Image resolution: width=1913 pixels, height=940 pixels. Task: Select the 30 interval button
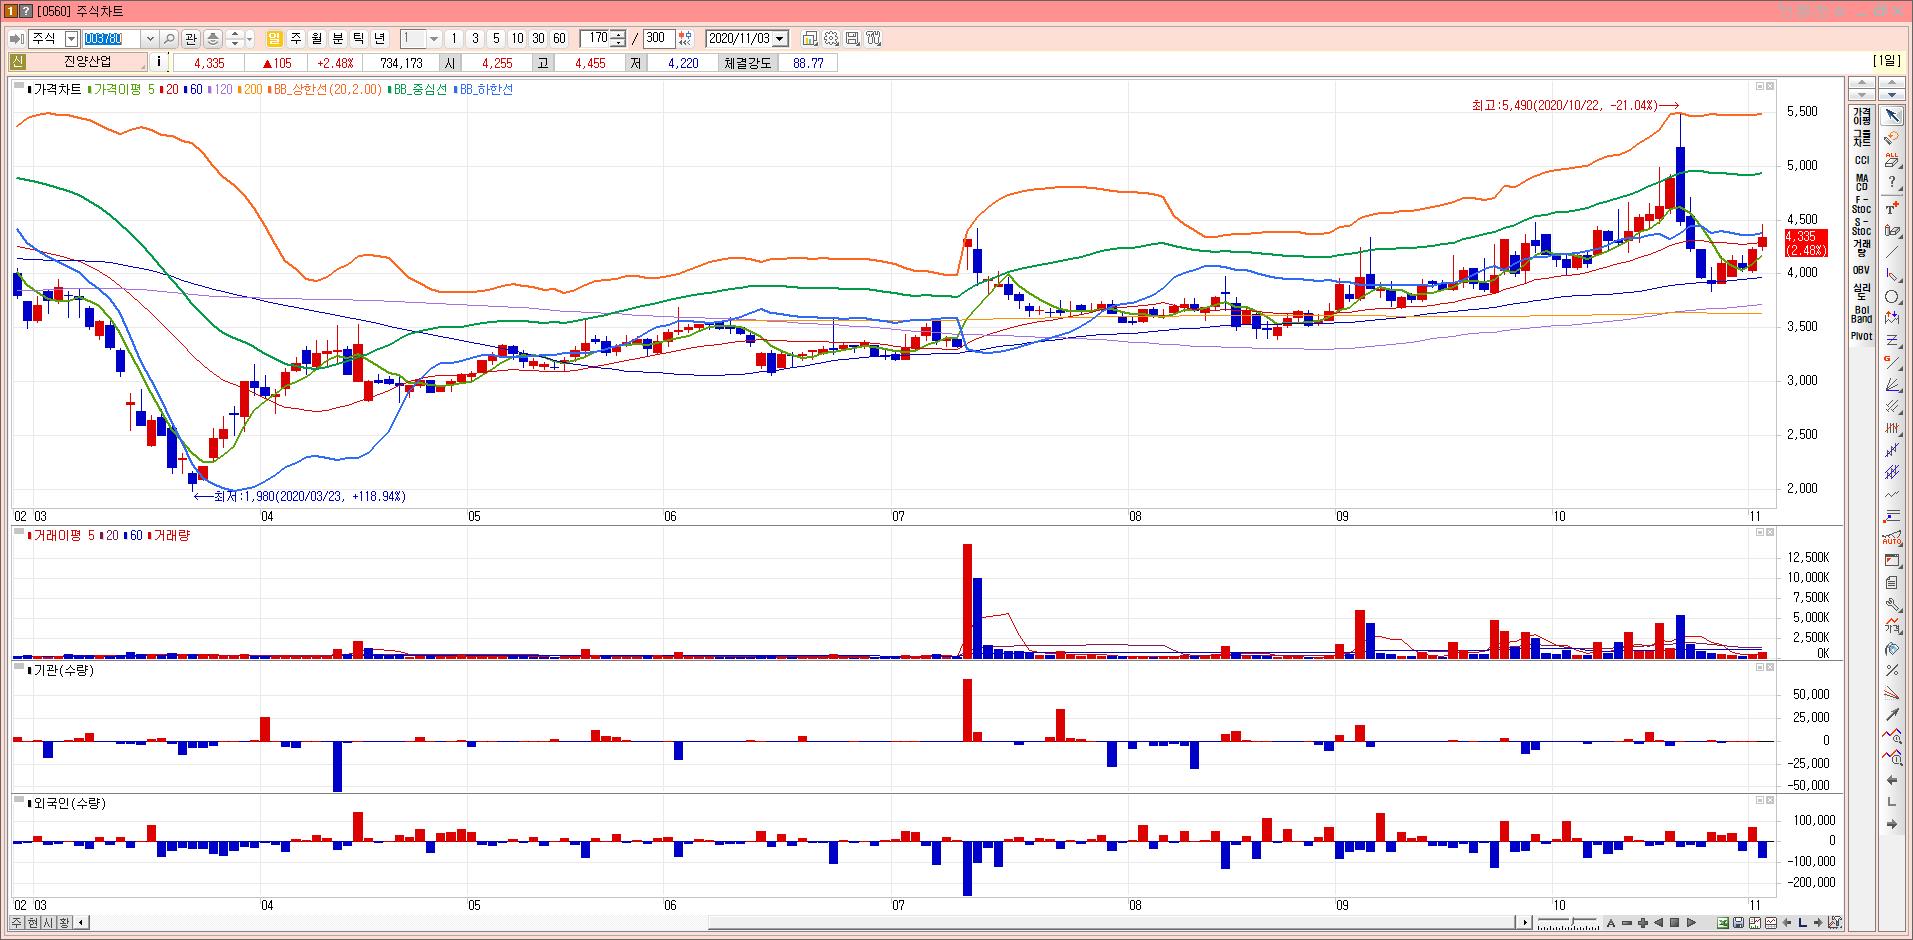538,39
